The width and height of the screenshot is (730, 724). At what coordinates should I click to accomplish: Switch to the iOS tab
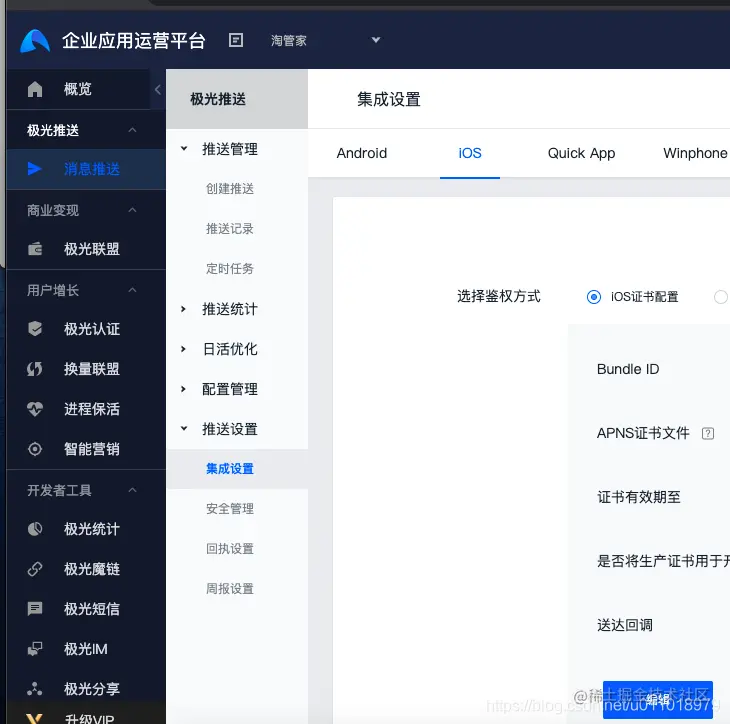coord(470,153)
